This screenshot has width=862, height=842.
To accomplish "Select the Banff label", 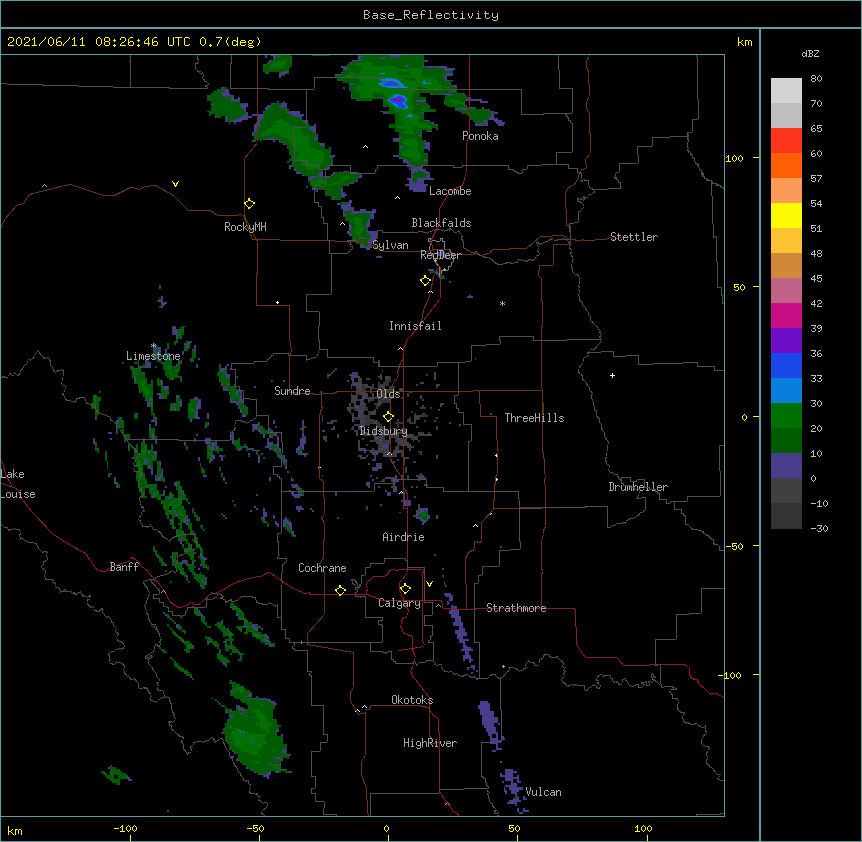I will click(x=124, y=567).
